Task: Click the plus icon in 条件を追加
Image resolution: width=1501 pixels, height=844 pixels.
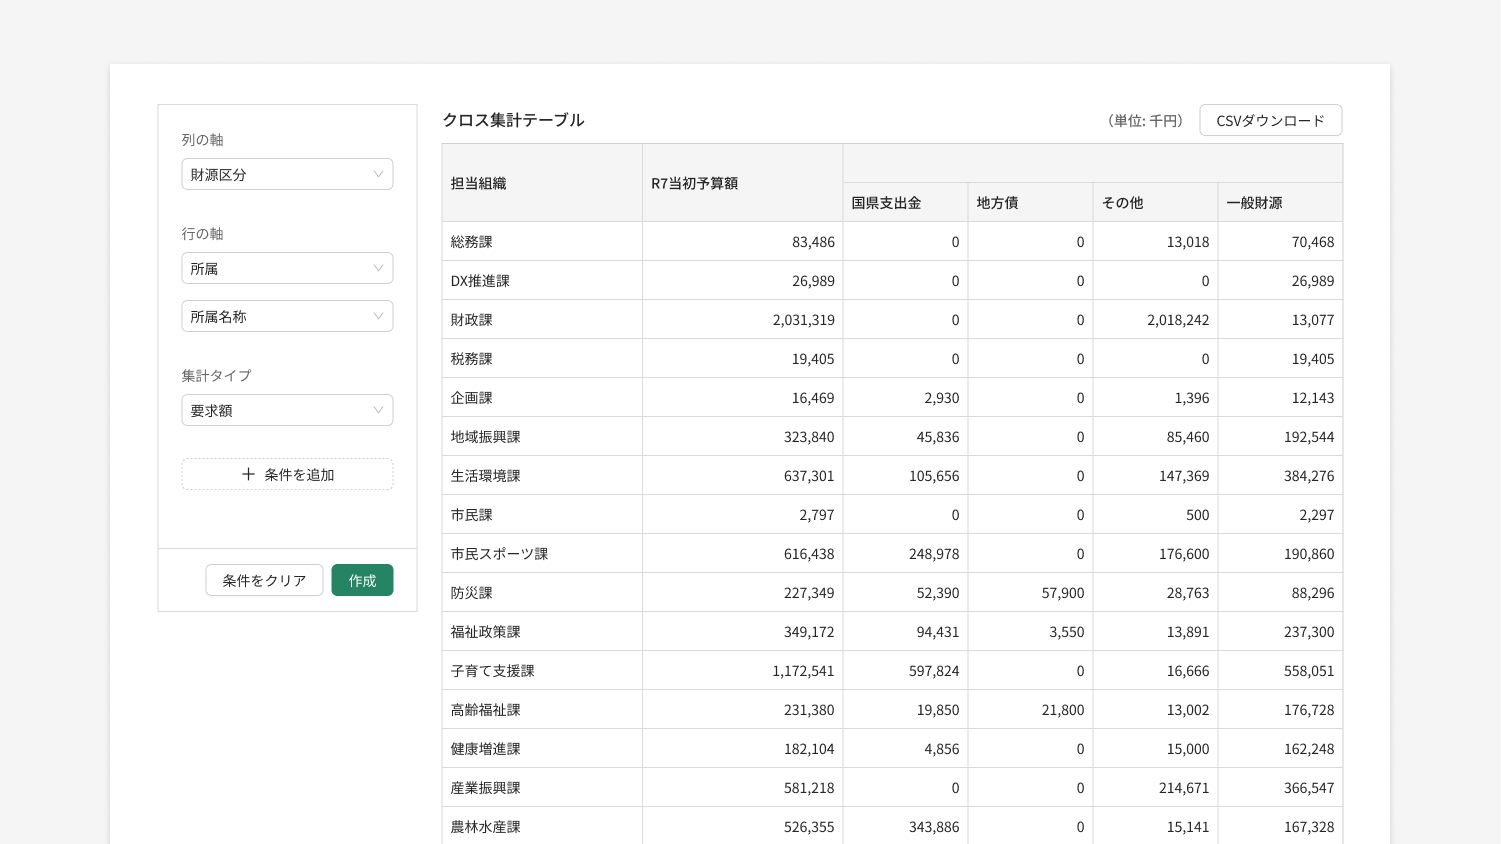Action: (249, 474)
